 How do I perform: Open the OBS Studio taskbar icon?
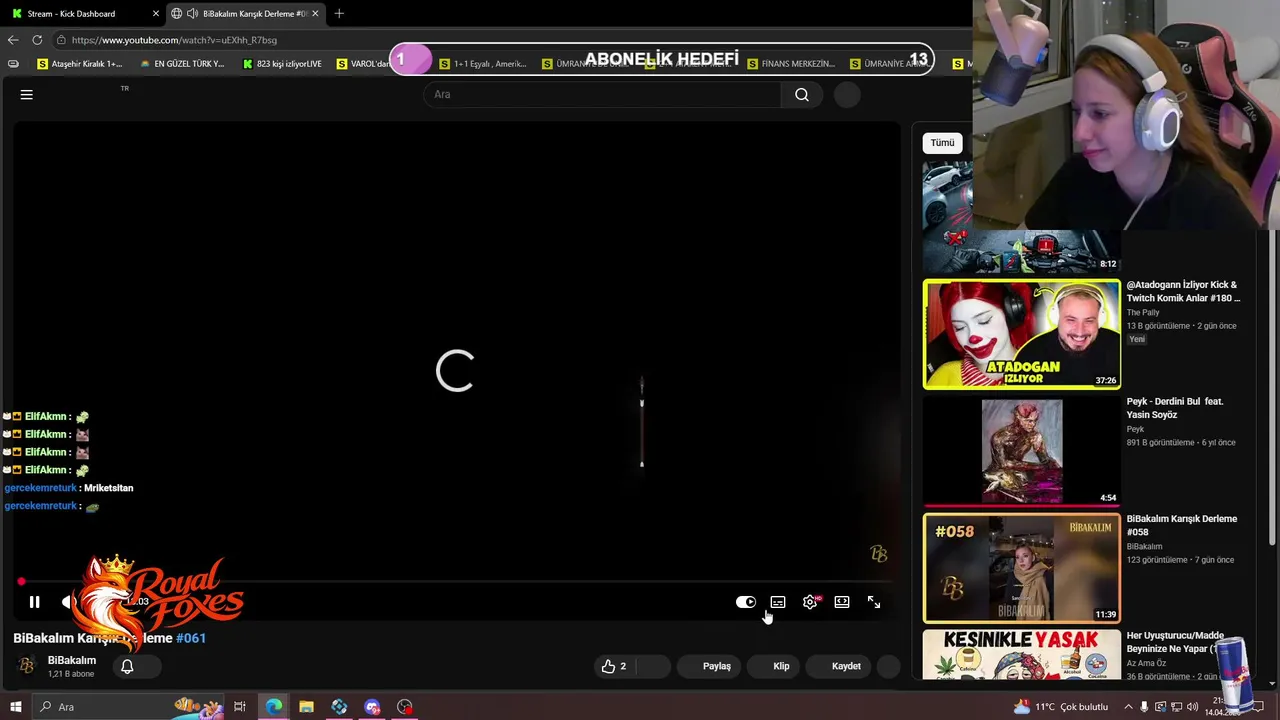tap(405, 707)
